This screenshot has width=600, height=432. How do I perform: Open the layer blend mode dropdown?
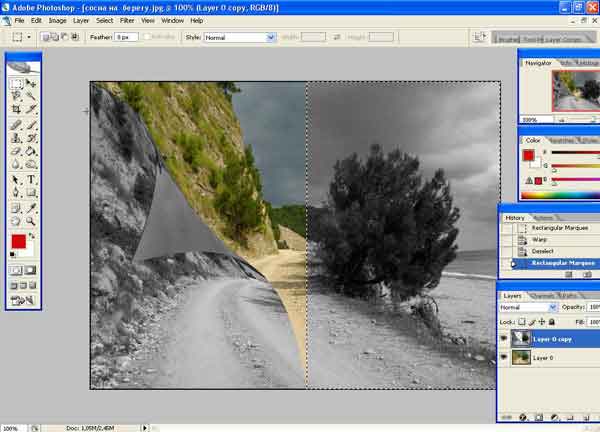pyautogui.click(x=528, y=307)
